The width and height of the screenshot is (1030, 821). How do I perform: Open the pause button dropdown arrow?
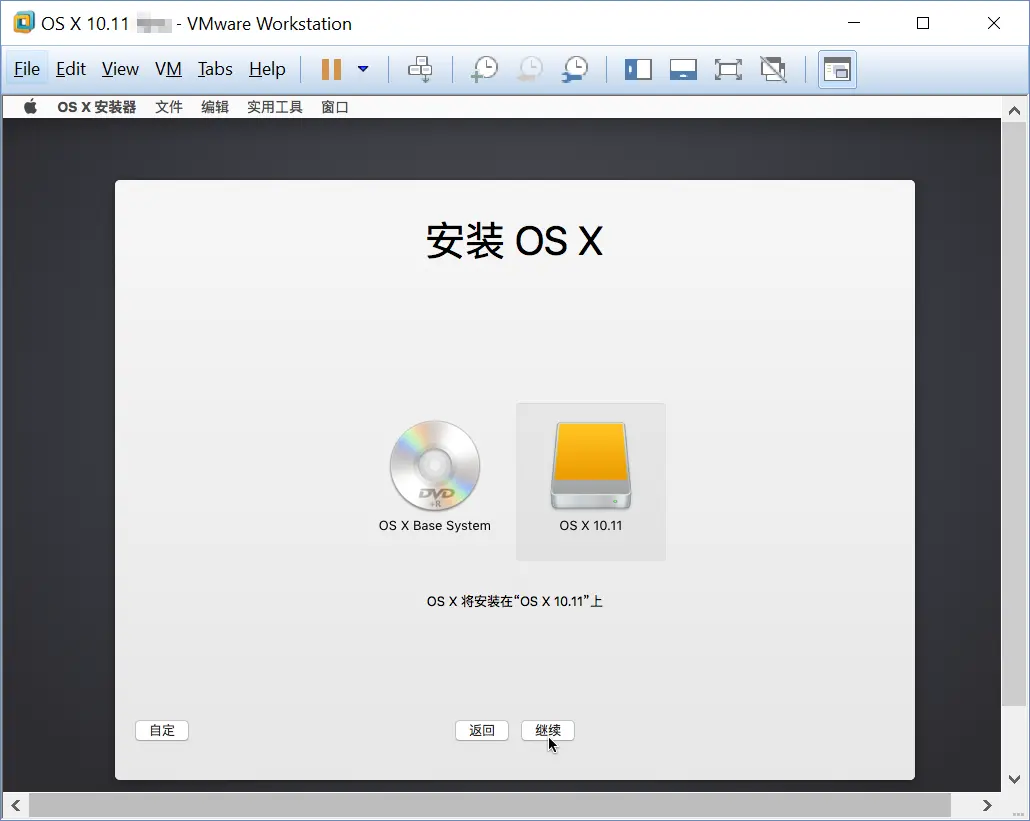pyautogui.click(x=362, y=69)
